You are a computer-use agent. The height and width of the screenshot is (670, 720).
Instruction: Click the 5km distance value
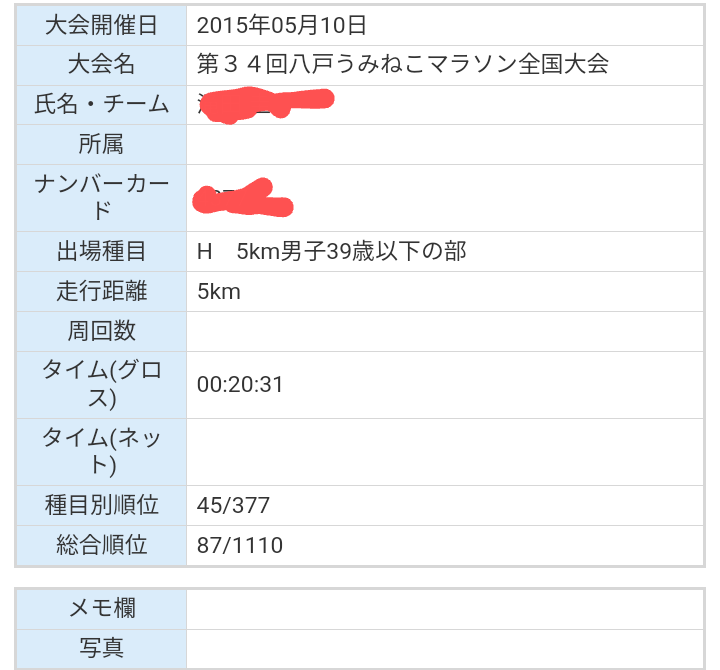point(219,291)
